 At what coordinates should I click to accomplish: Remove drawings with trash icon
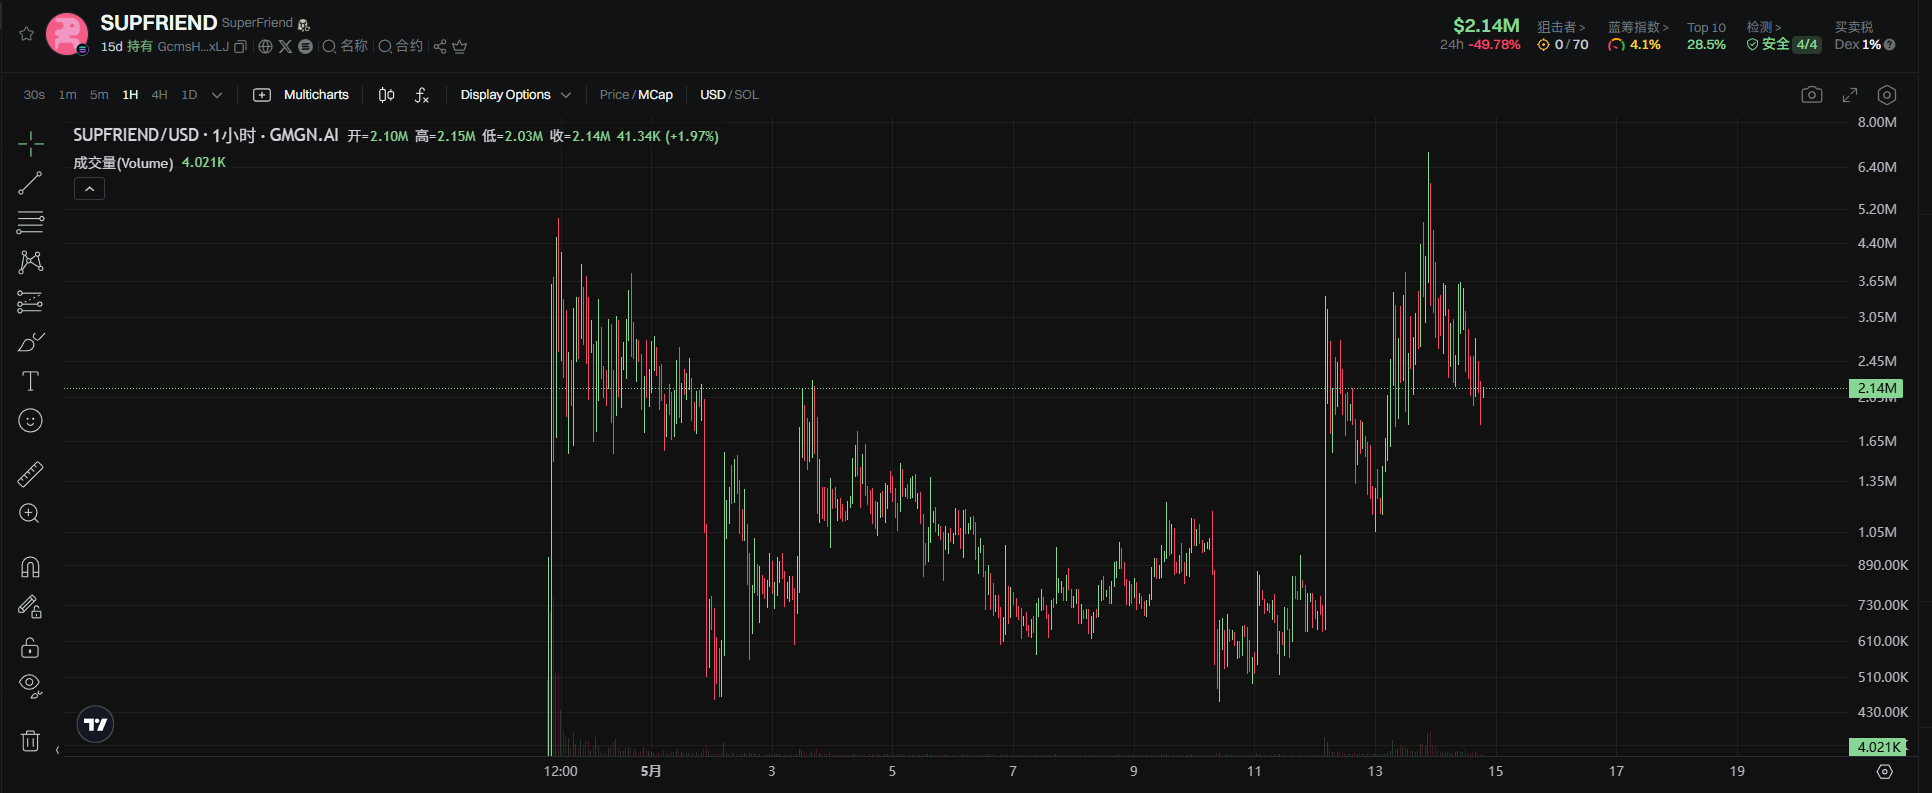[x=31, y=741]
